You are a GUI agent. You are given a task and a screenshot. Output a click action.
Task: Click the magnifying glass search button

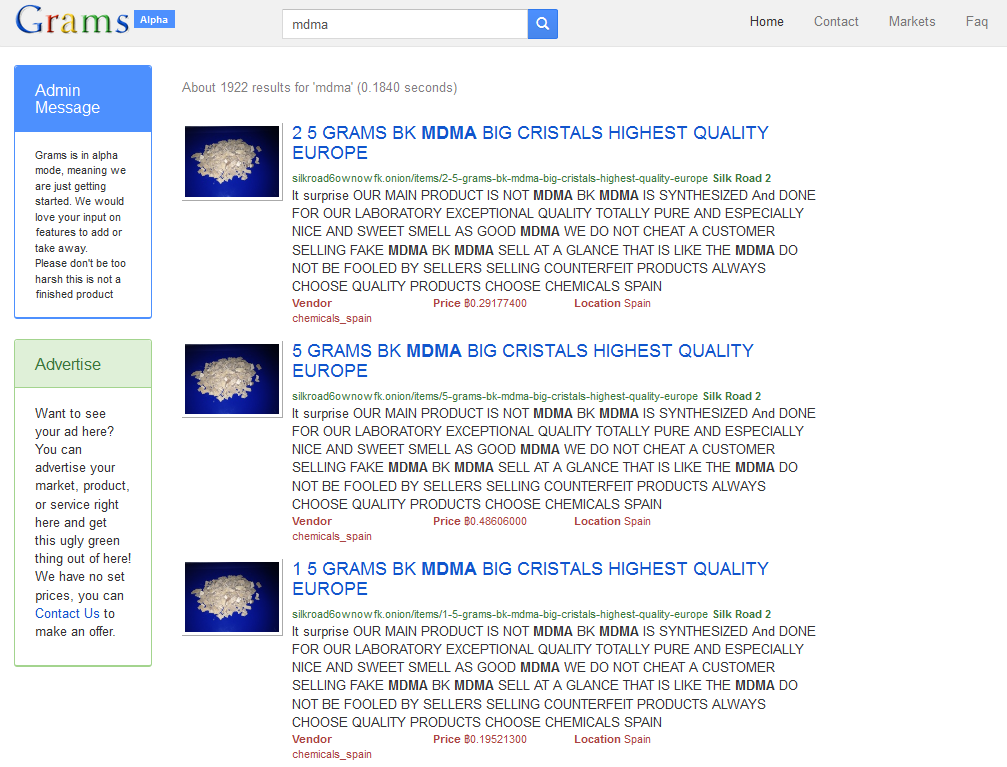[542, 24]
